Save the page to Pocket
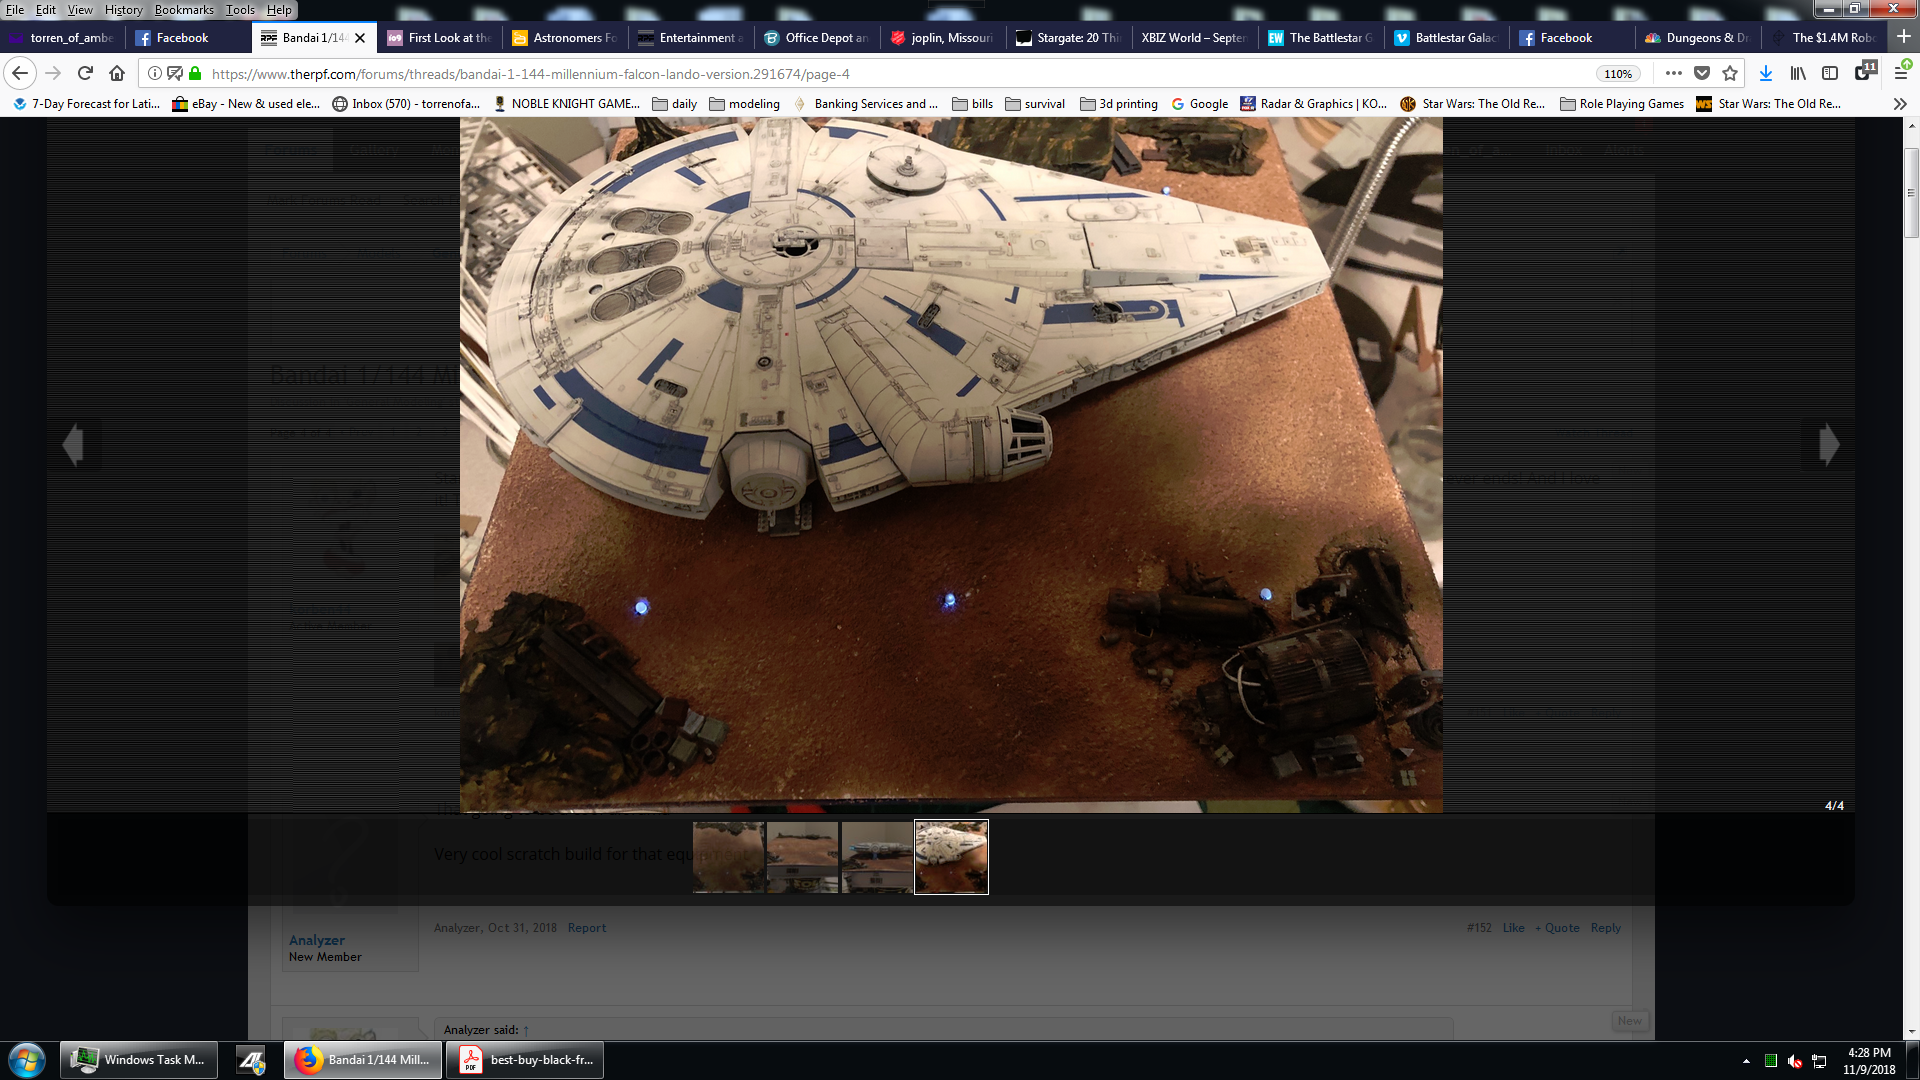Viewport: 1920px width, 1080px height. (x=1702, y=74)
